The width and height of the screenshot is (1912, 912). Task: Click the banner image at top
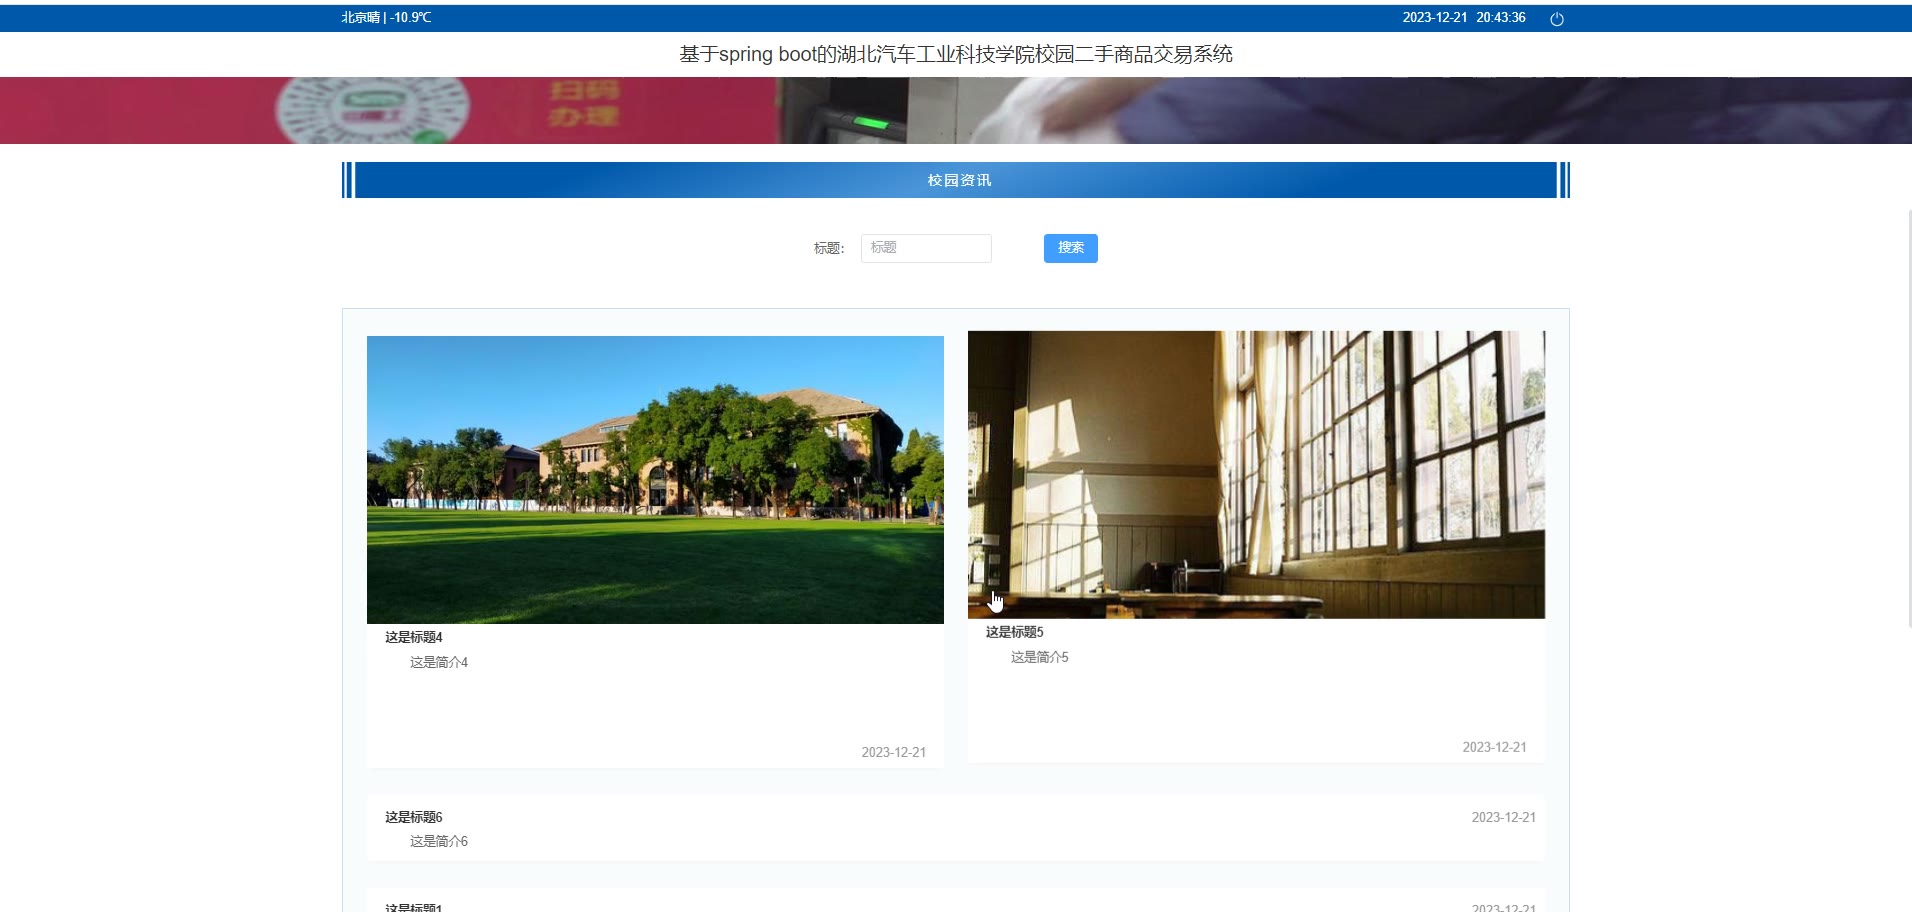point(956,110)
